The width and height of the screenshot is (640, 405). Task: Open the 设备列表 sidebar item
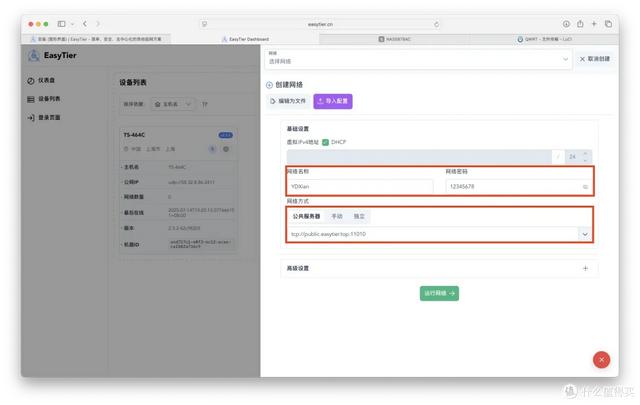tap(44, 99)
